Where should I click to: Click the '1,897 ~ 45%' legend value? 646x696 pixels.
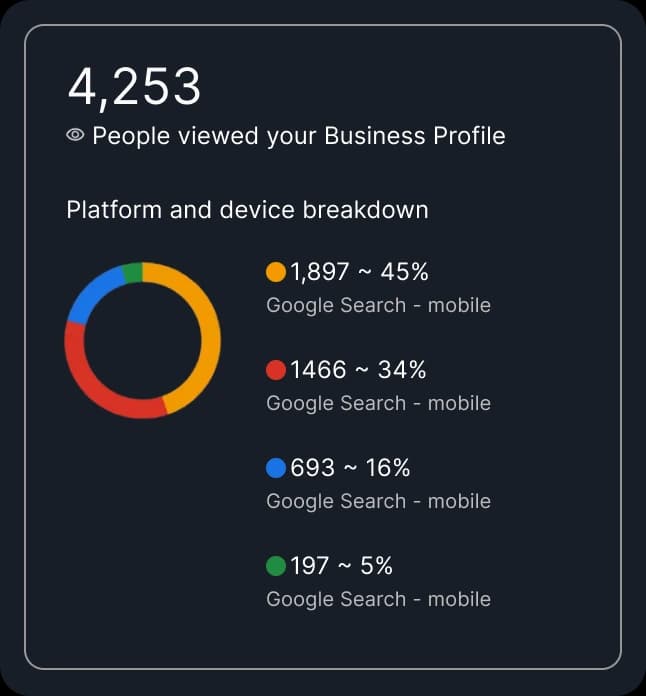click(359, 272)
